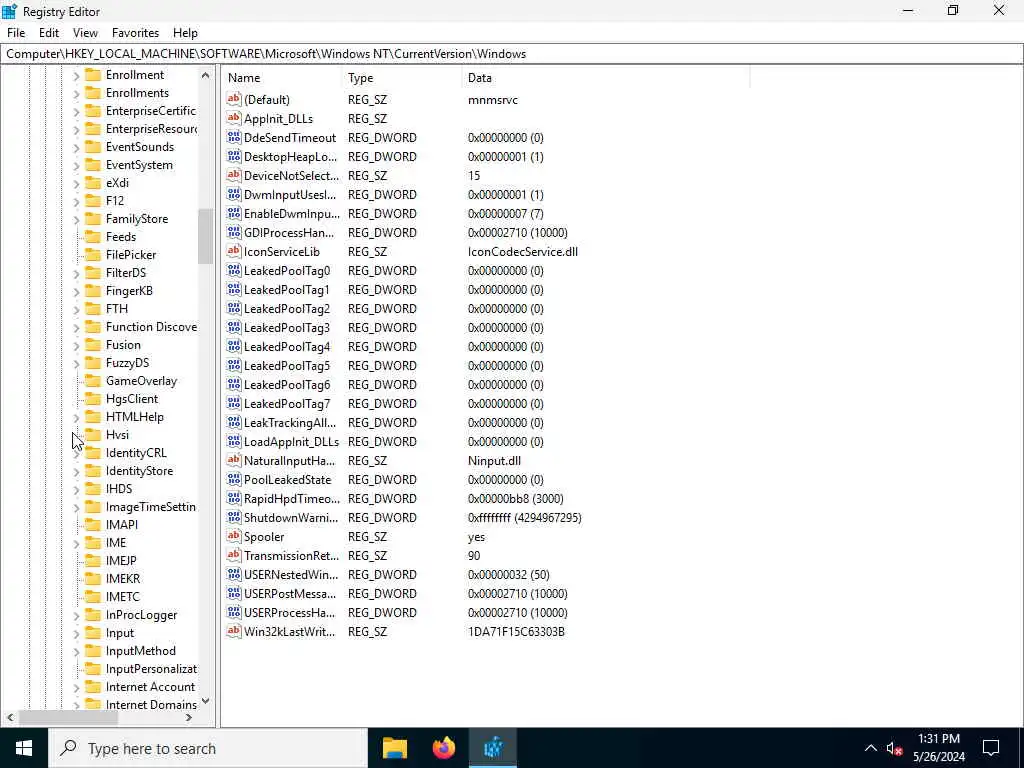Click the AppInit_DLLs string value icon
This screenshot has height=768, width=1024.
pos(234,118)
